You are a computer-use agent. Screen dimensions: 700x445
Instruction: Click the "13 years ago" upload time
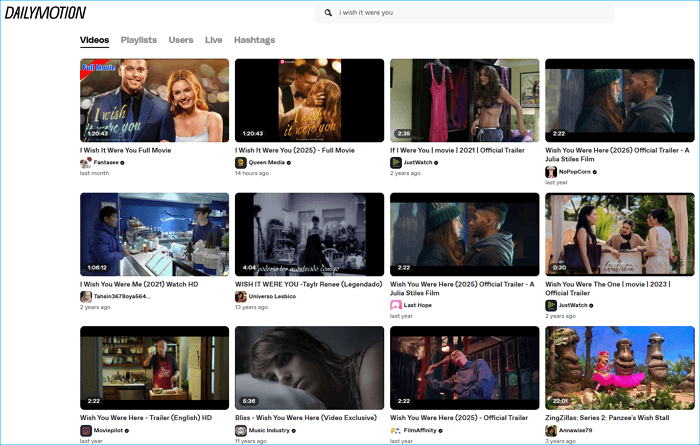coord(251,307)
